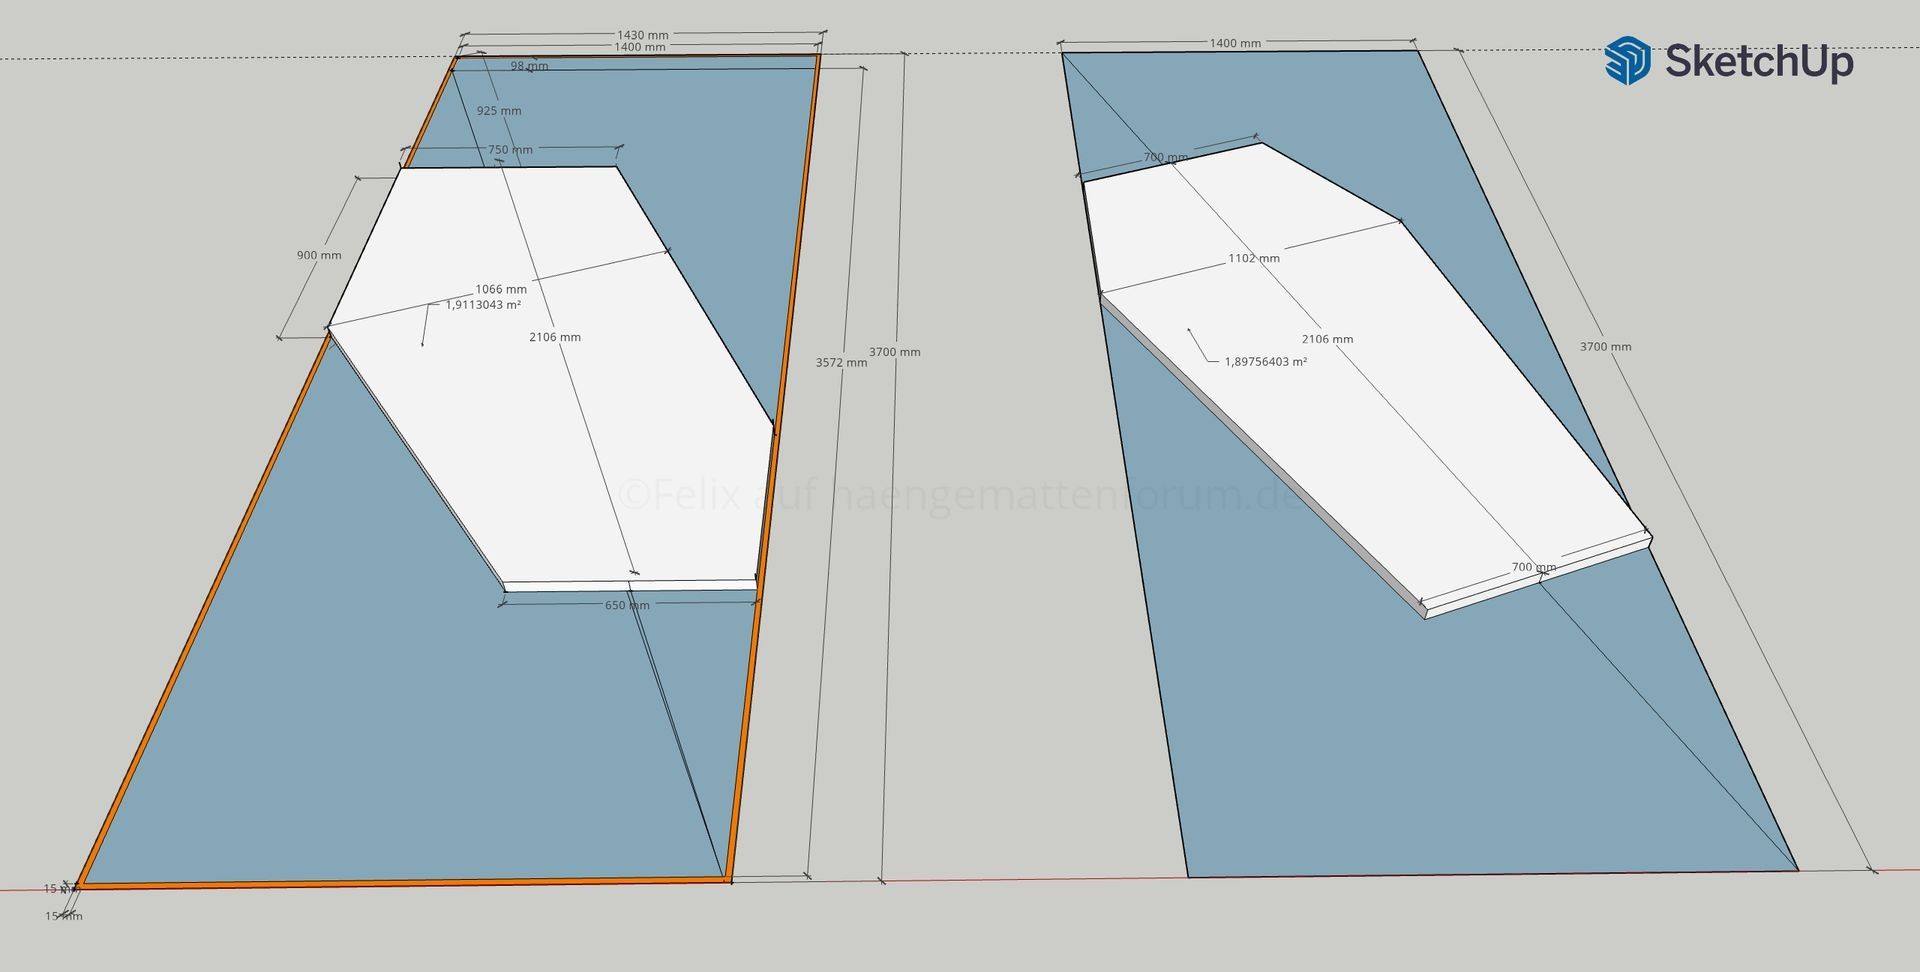This screenshot has width=1920, height=972.
Task: Select the 1102 mm dimension label
Action: click(x=1254, y=258)
